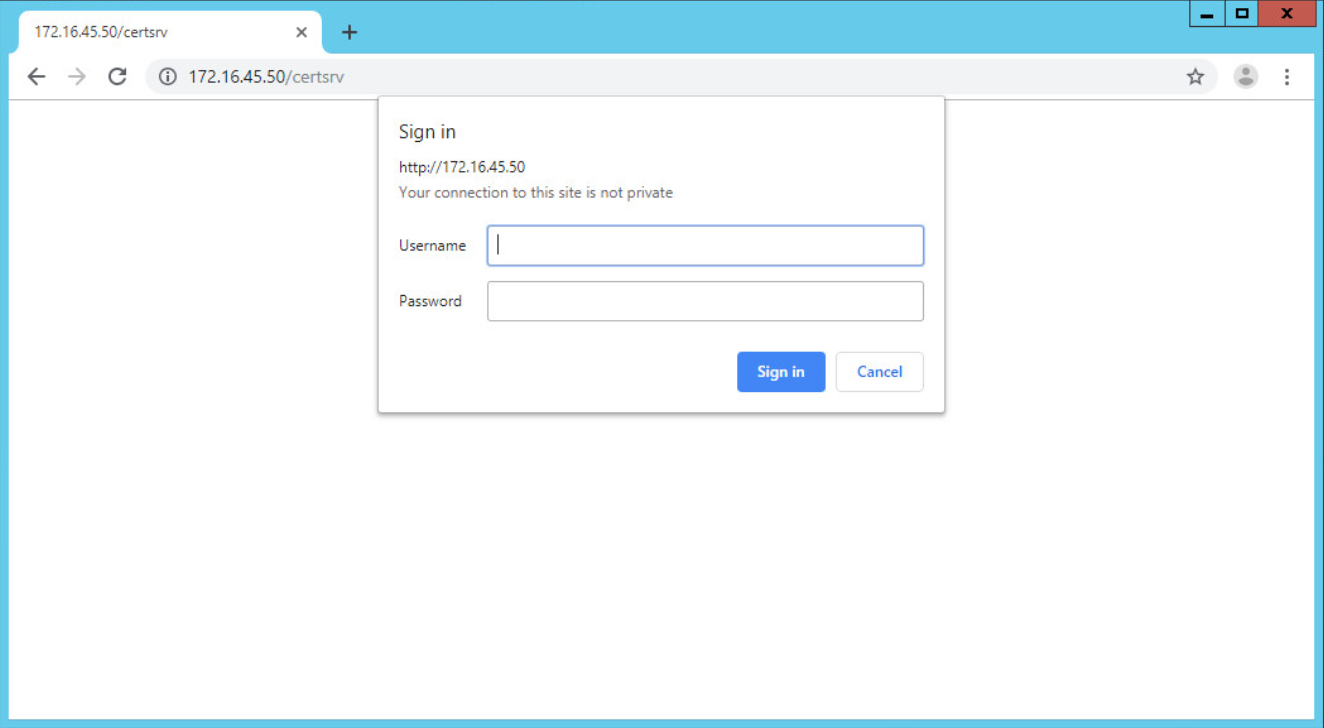Open a new browser tab
The width and height of the screenshot is (1324, 728).
pos(349,32)
